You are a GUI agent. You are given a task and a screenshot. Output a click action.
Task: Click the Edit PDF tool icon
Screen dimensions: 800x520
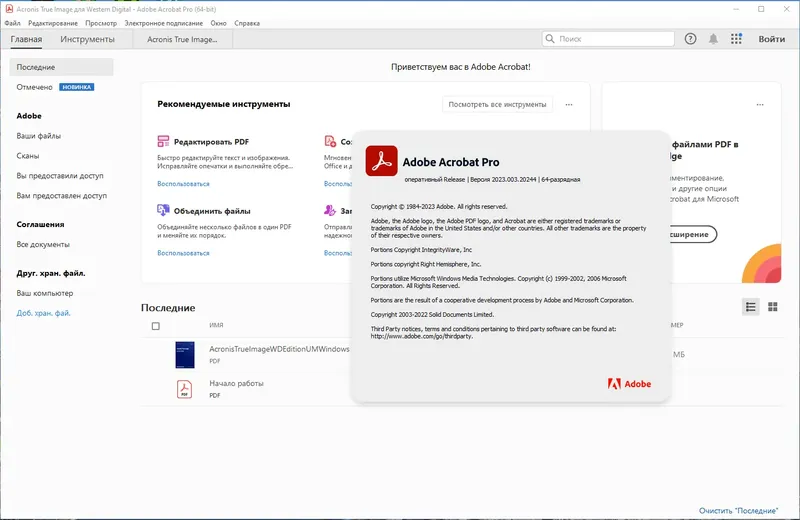coord(163,141)
